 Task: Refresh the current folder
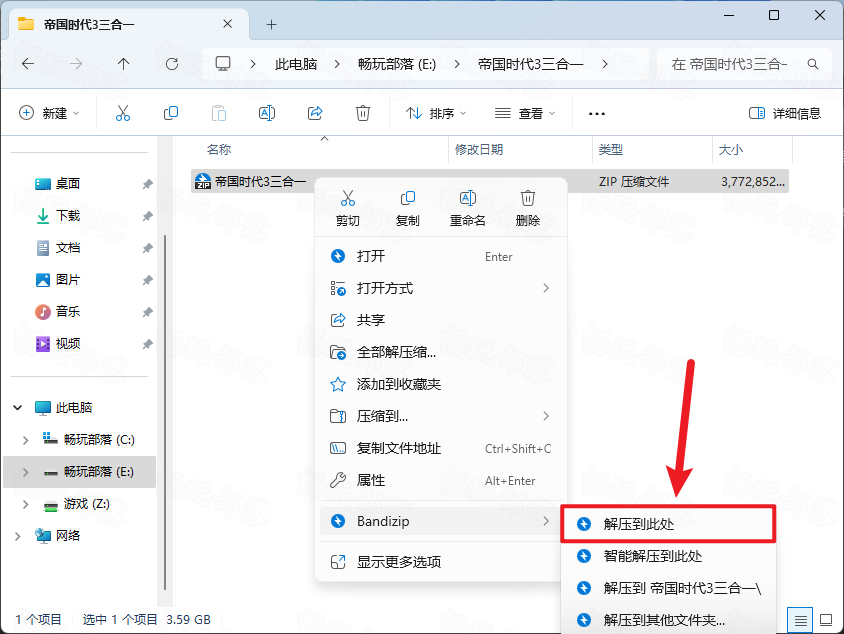[172, 64]
